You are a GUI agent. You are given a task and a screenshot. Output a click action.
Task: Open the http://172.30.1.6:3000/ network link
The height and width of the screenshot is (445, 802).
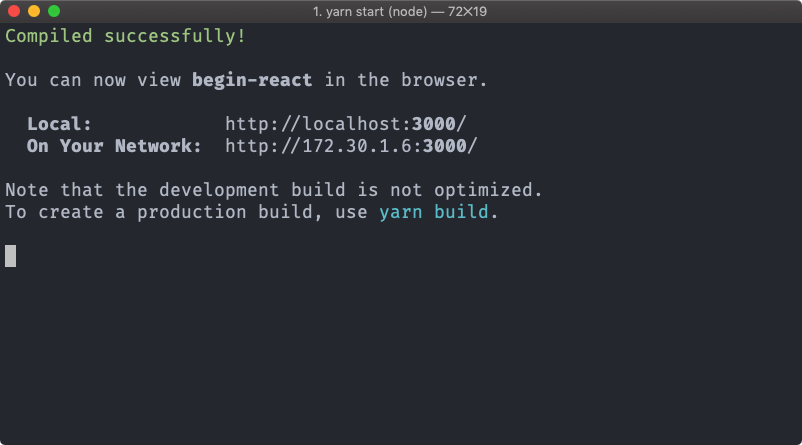351,146
